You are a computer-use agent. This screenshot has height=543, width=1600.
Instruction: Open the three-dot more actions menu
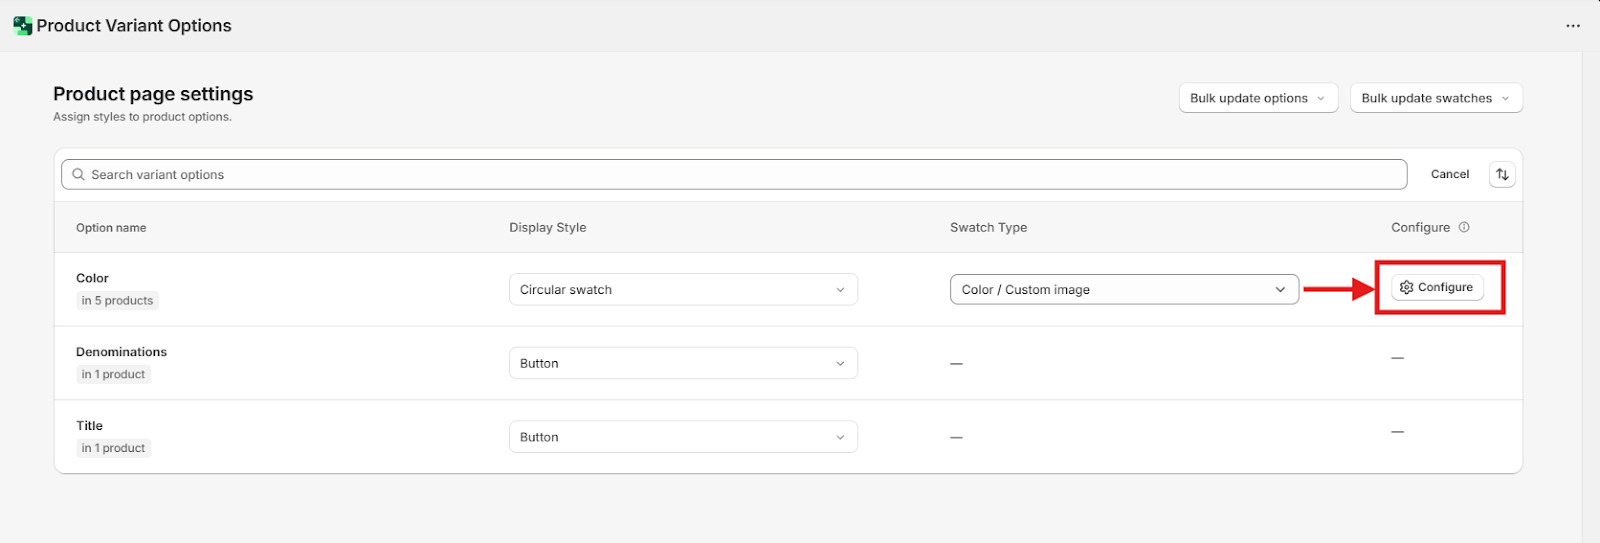point(1573,26)
